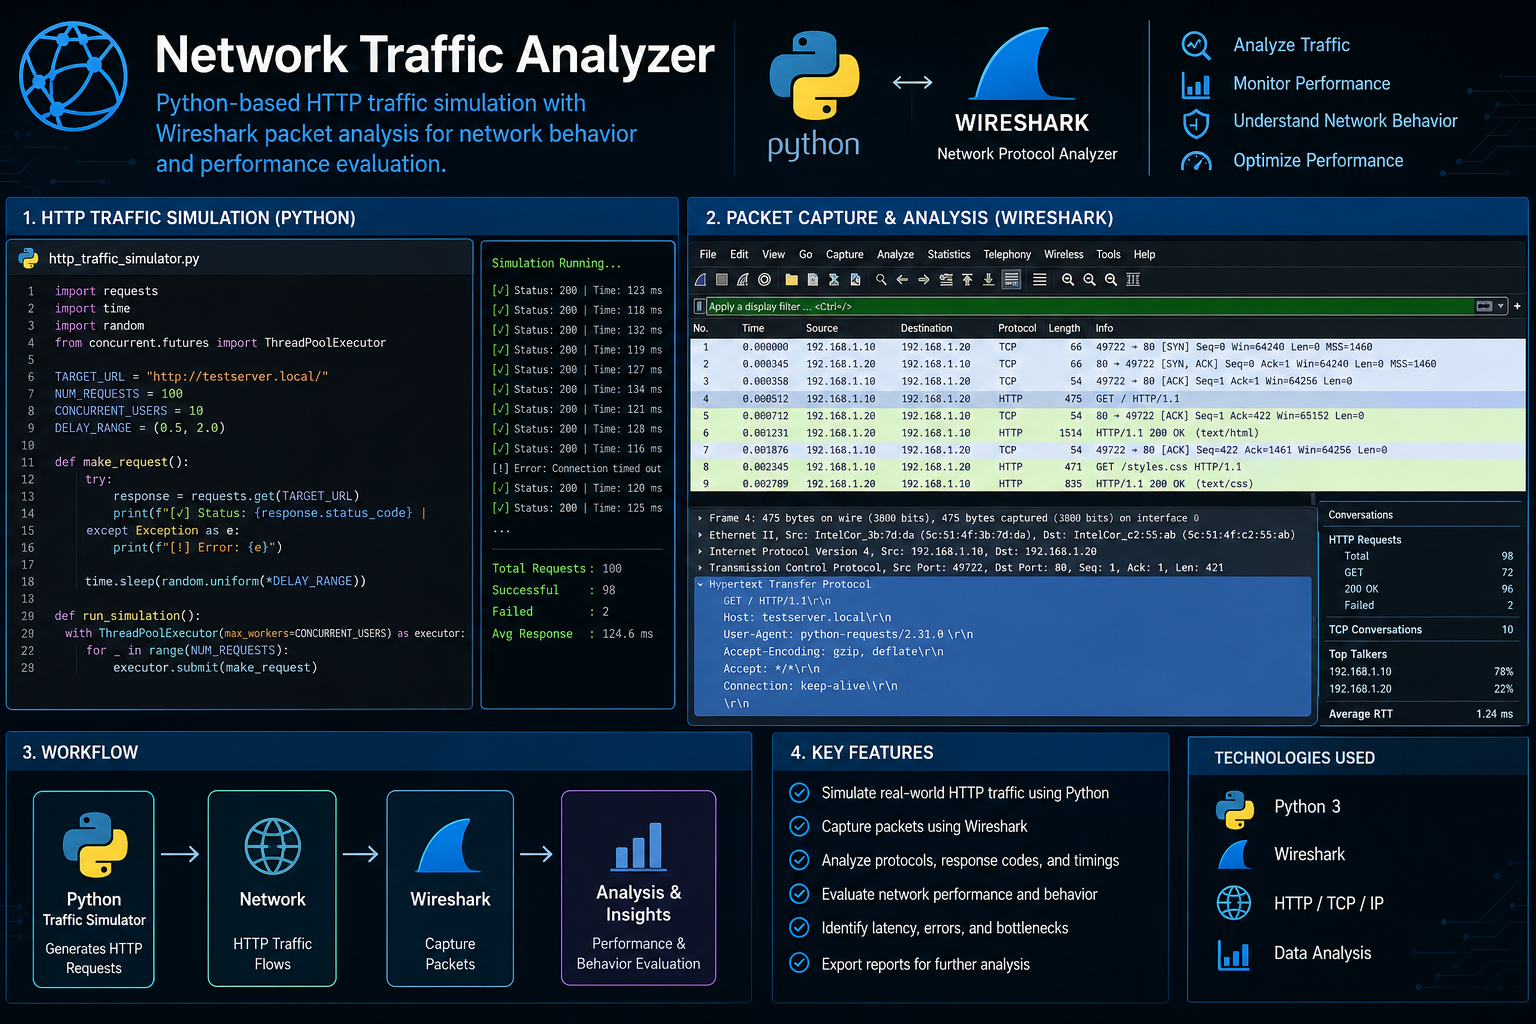Viewport: 1536px width, 1024px height.
Task: Click the Average RTT value row
Action: click(x=1420, y=714)
